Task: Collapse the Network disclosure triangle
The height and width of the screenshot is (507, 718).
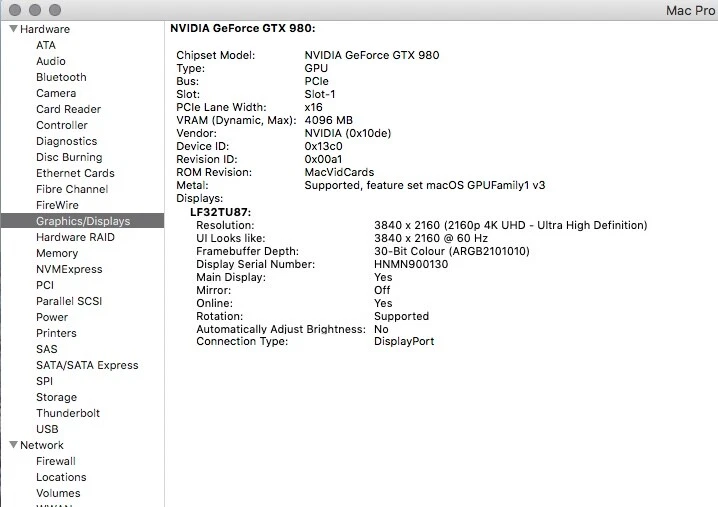Action: click(12, 445)
